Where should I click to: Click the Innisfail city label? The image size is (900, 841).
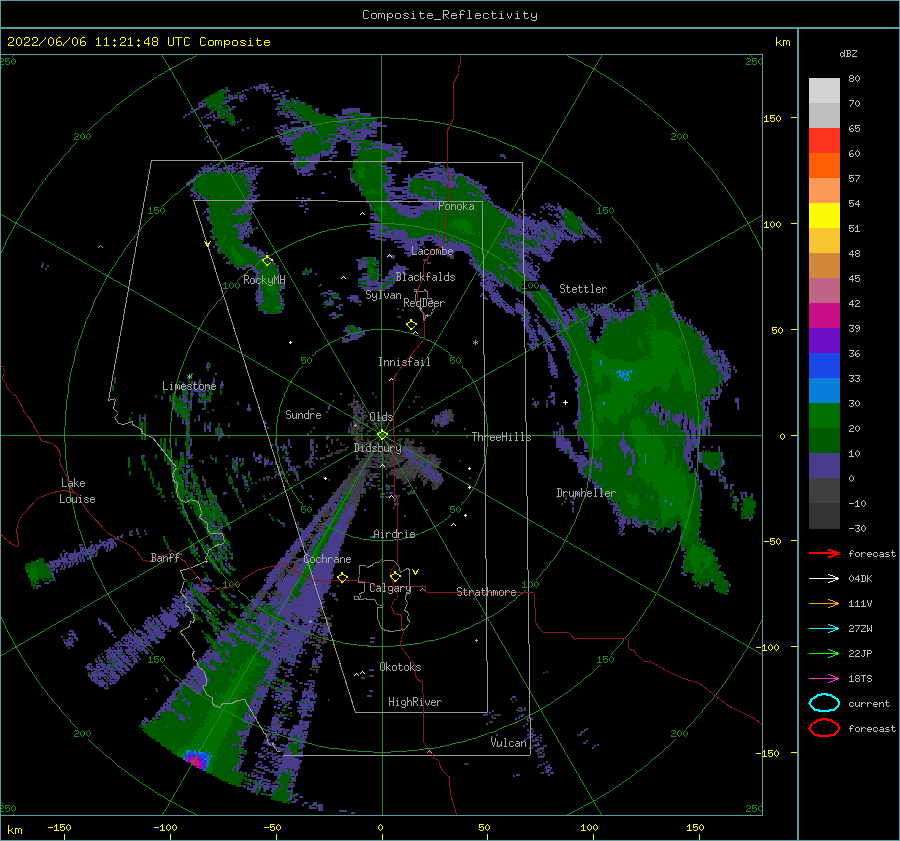click(x=404, y=362)
